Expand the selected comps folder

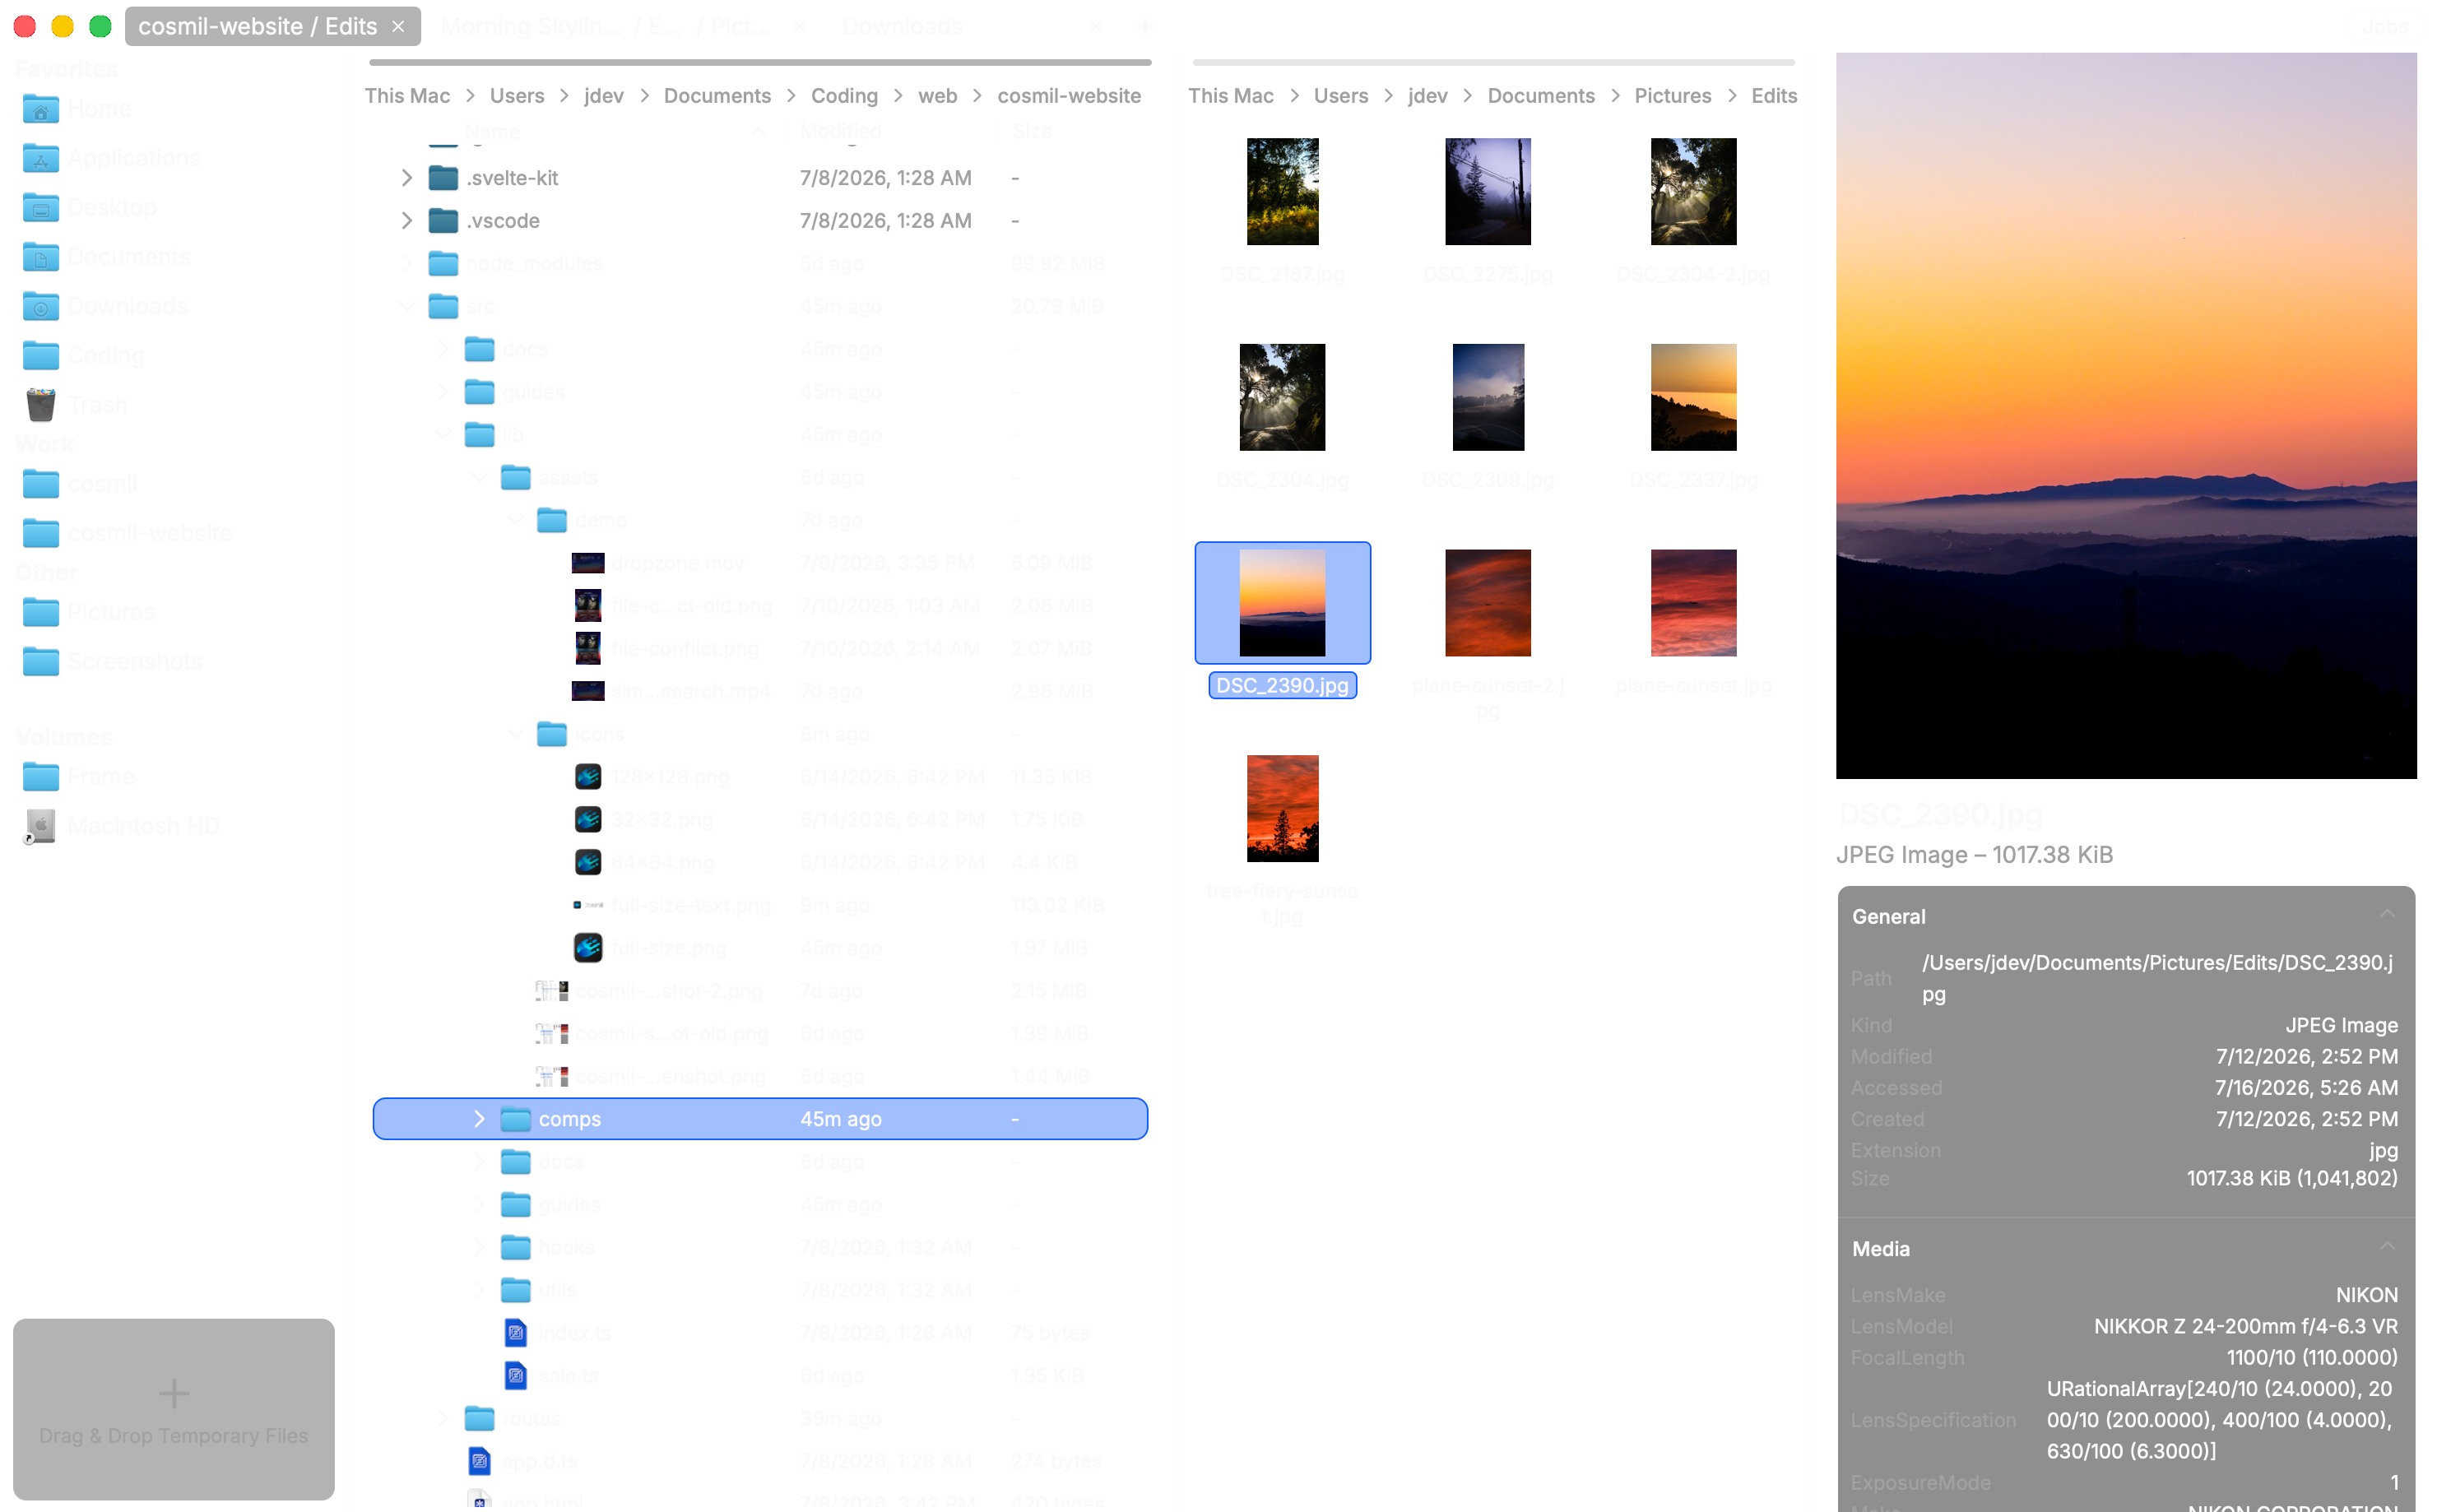[478, 1118]
